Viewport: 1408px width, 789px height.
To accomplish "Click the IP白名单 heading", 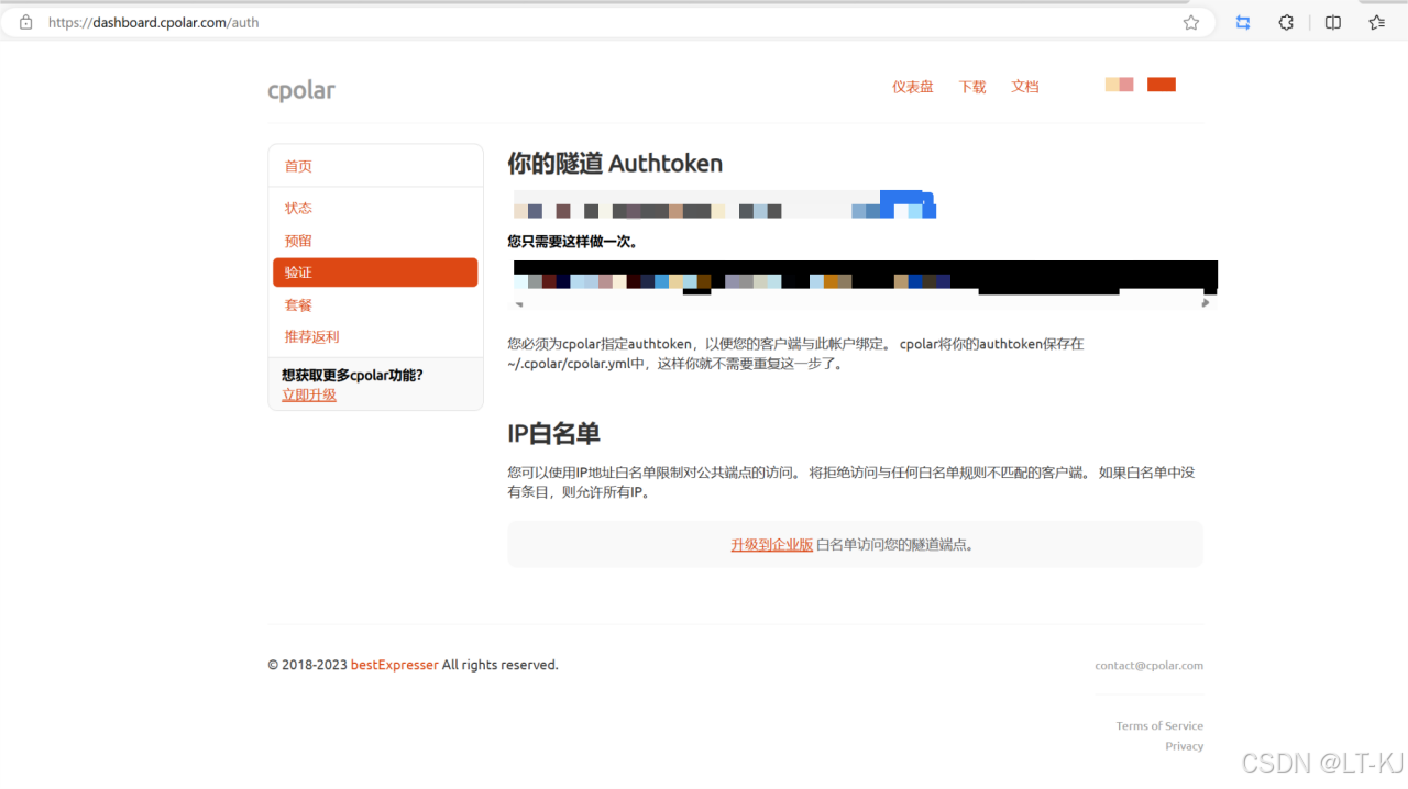I will point(554,433).
